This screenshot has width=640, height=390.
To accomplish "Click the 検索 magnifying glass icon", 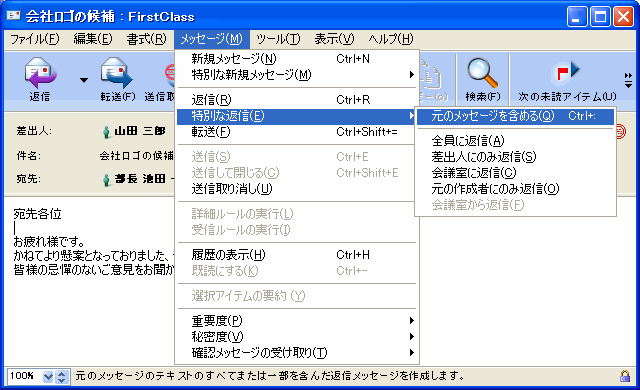I will click(x=482, y=73).
